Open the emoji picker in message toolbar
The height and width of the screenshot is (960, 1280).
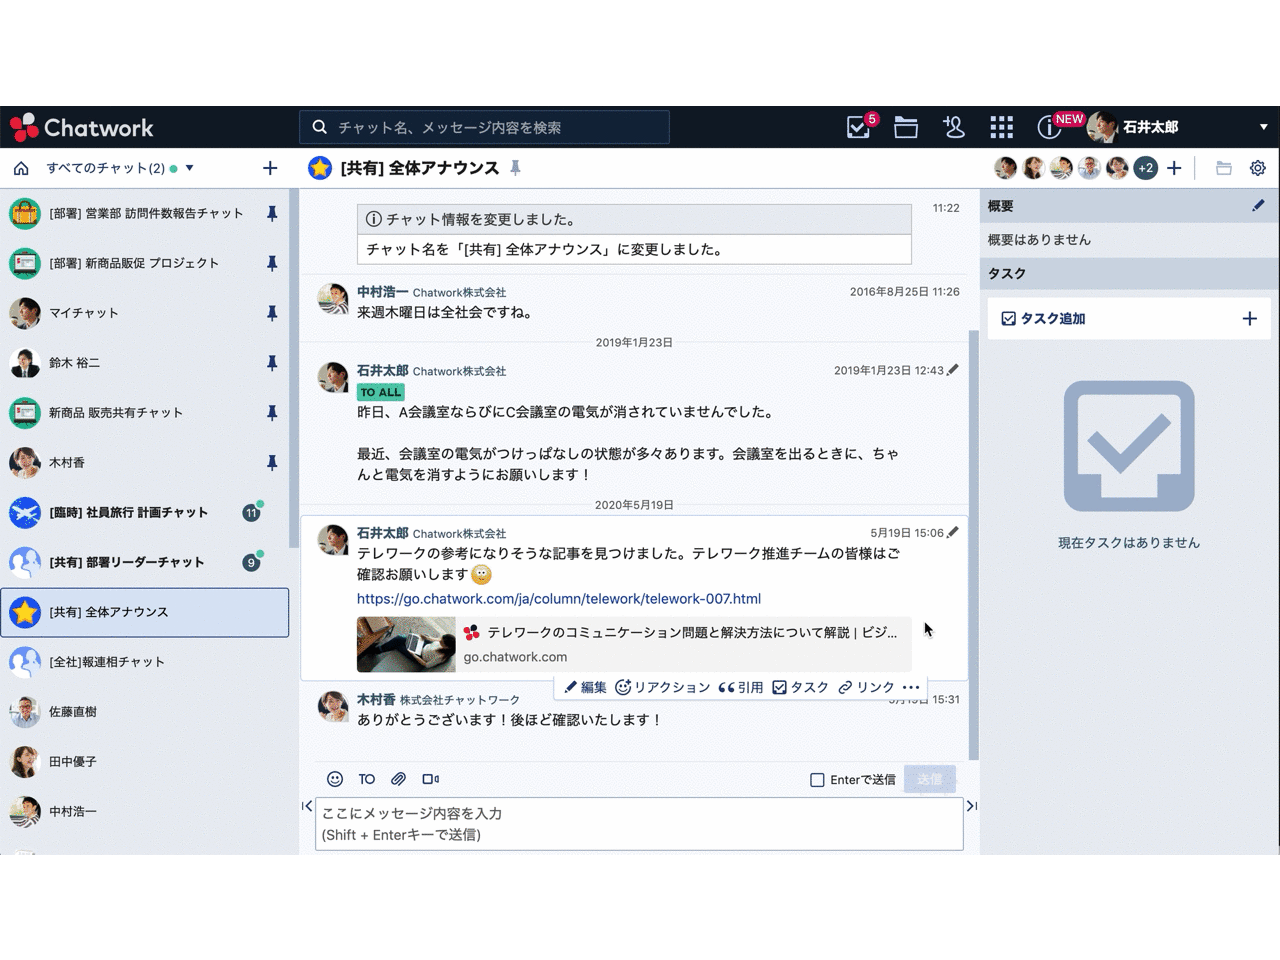click(x=335, y=779)
